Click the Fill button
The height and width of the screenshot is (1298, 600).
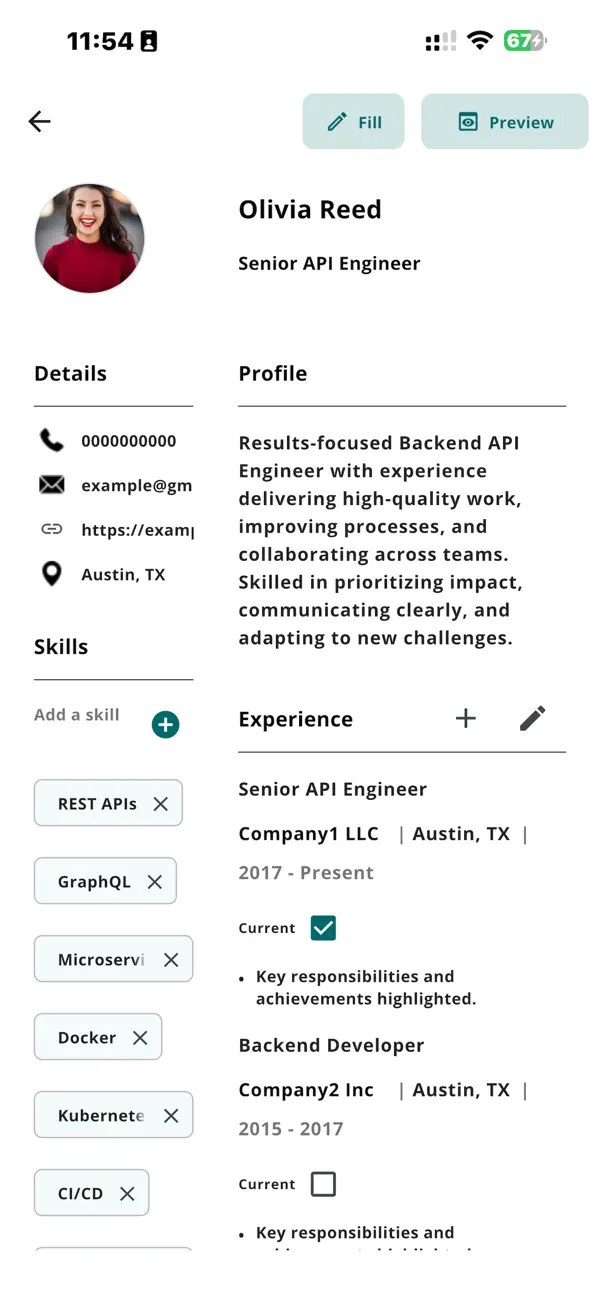(353, 121)
